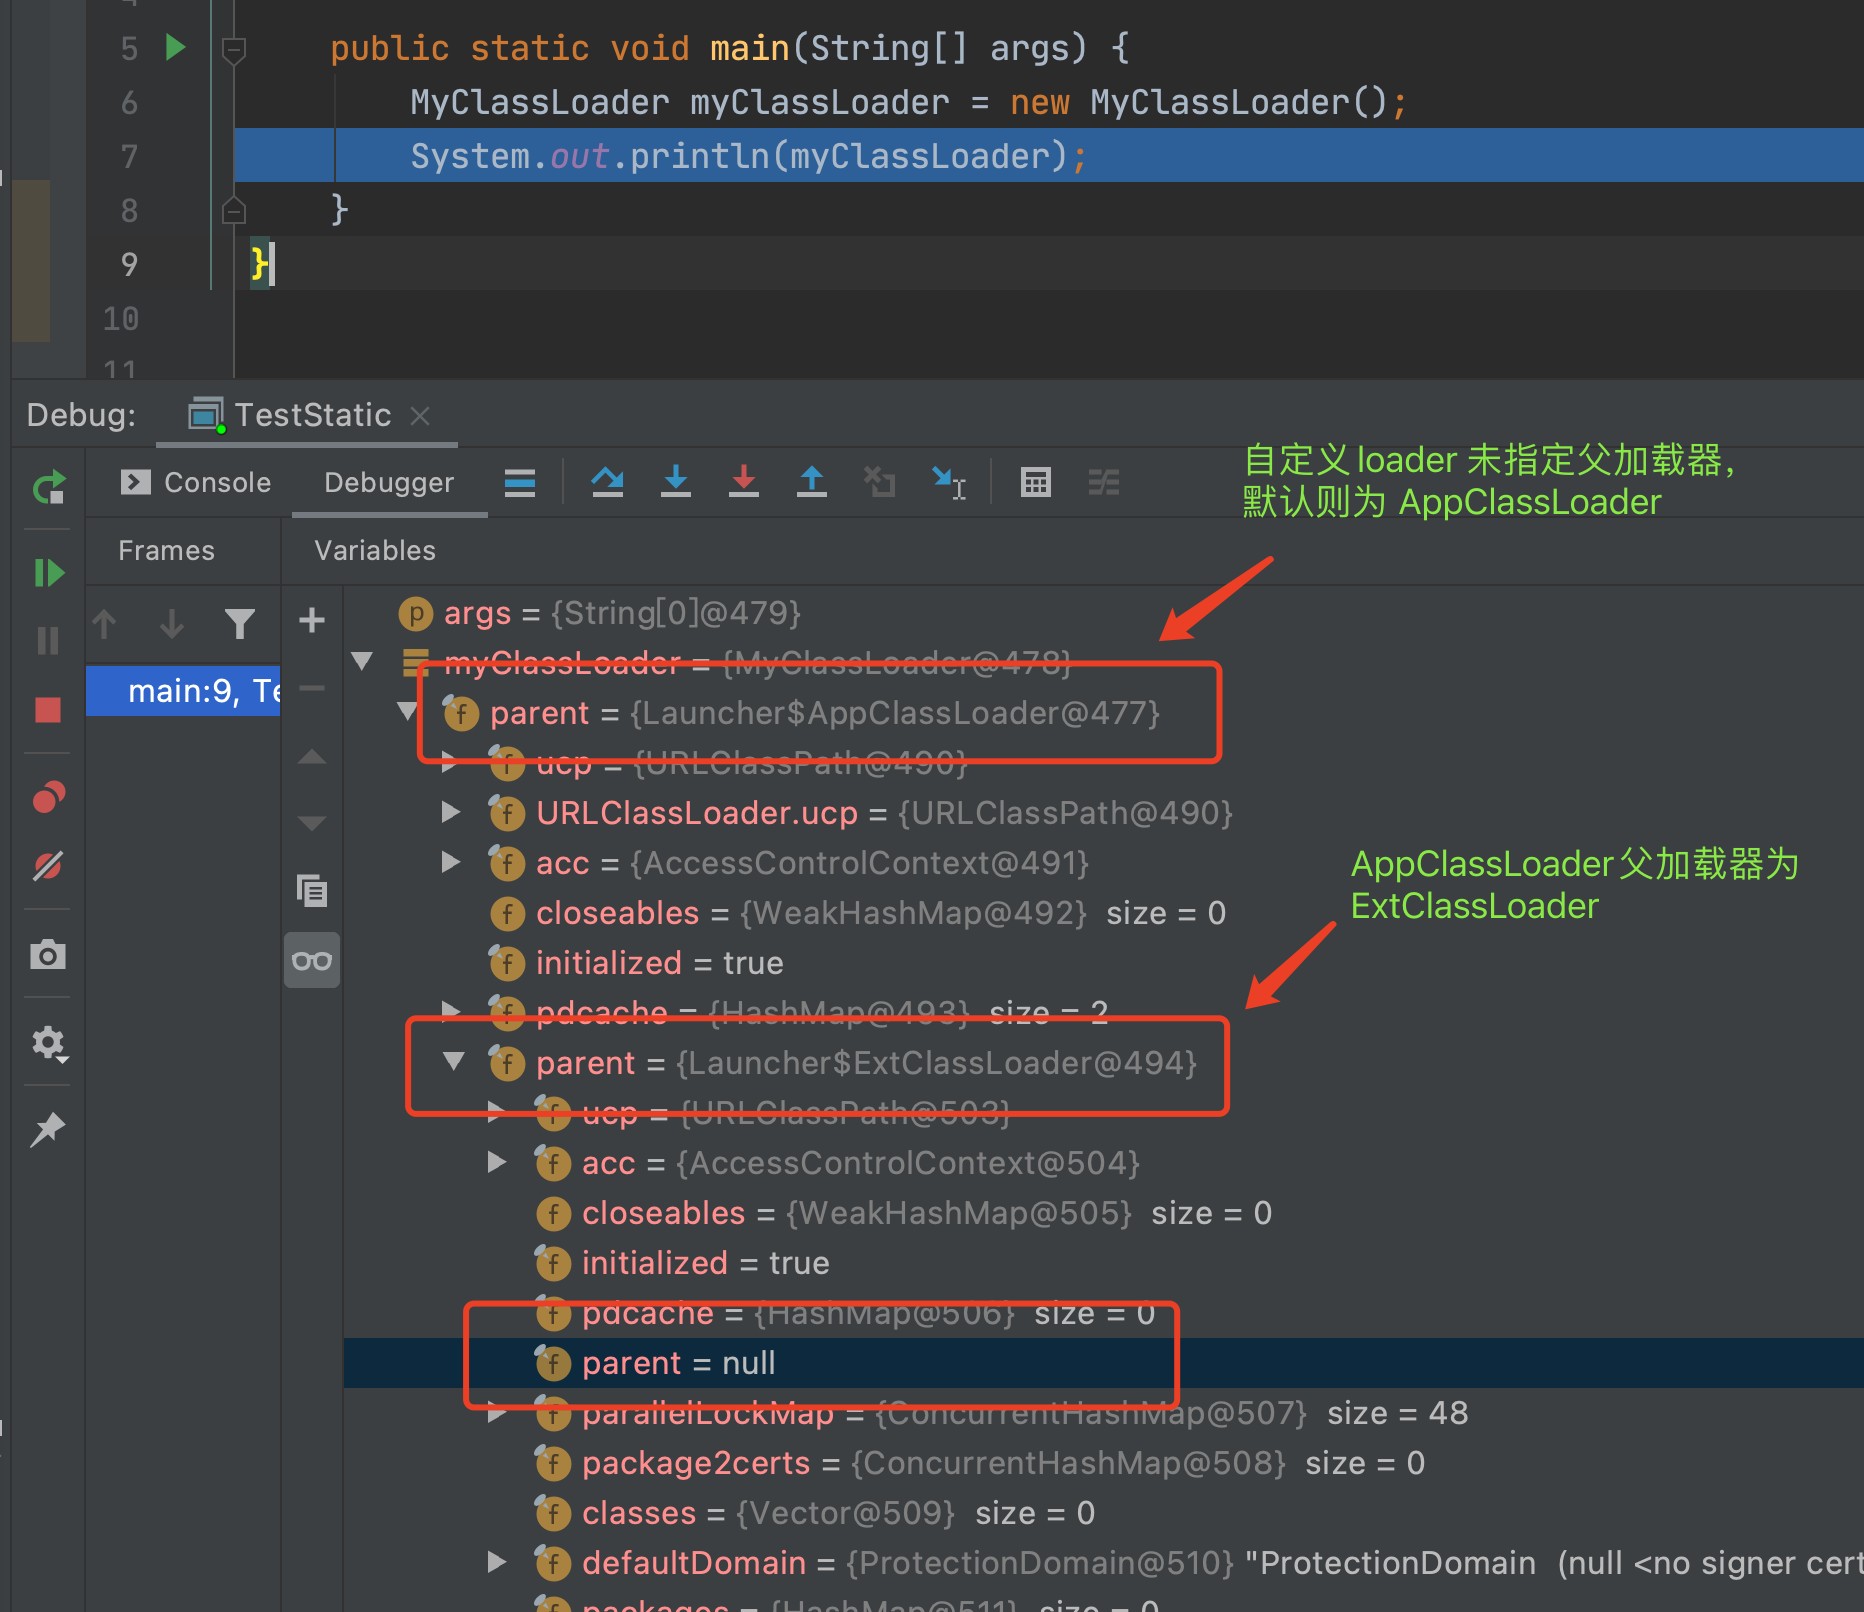This screenshot has height=1612, width=1864.
Task: Click Duplicate Watch copy icon
Action: click(x=312, y=890)
